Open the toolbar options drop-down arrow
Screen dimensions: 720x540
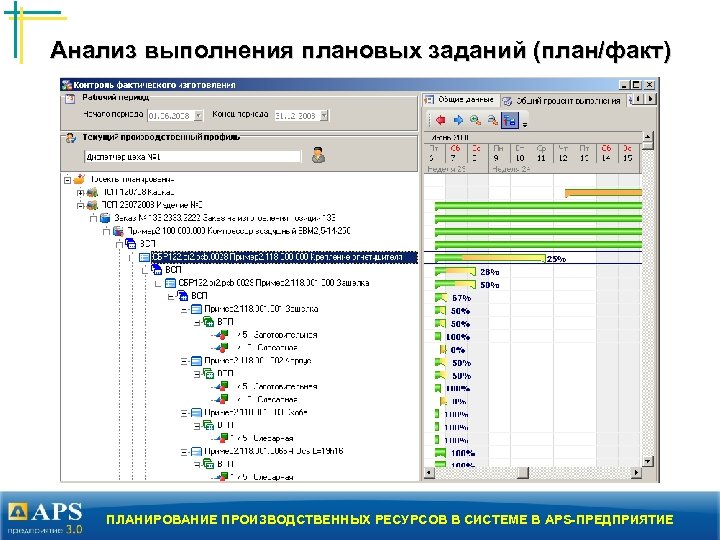(524, 124)
